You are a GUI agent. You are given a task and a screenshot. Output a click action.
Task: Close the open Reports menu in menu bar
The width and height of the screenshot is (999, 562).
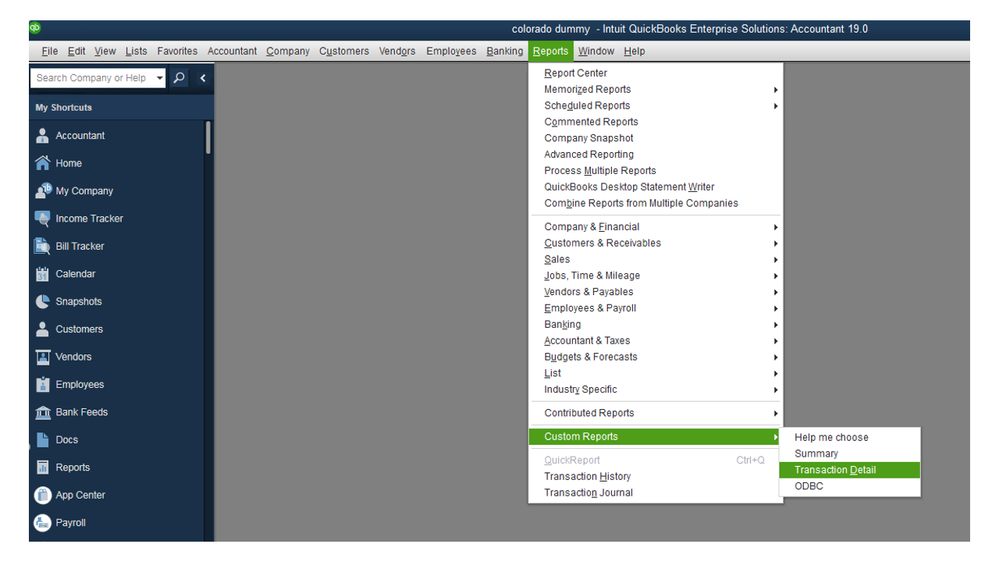click(550, 51)
